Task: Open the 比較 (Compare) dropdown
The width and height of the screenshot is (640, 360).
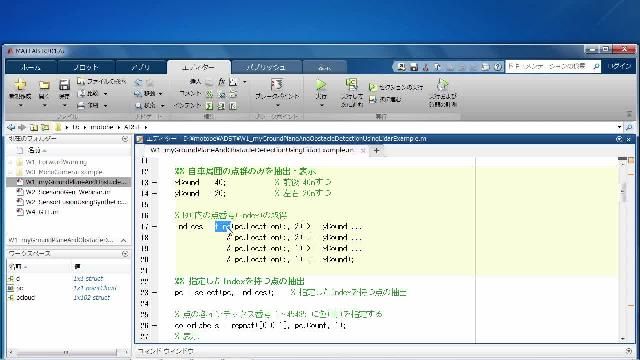Action: (92, 93)
